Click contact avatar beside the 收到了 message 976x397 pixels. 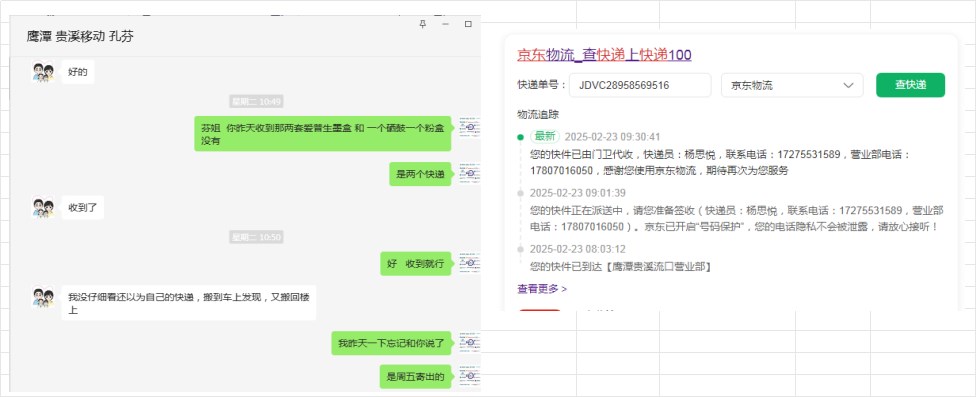click(x=43, y=207)
